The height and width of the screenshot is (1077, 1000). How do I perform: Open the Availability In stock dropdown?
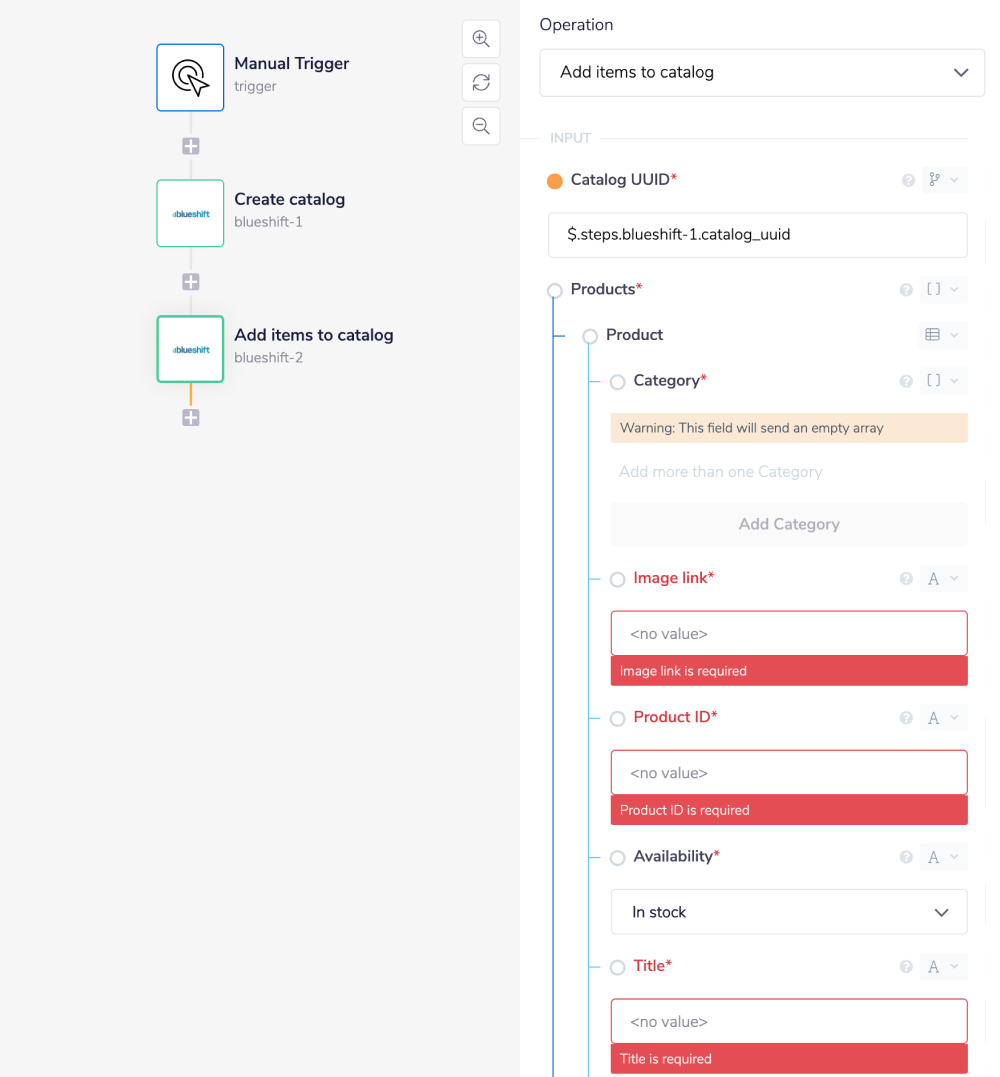point(788,912)
